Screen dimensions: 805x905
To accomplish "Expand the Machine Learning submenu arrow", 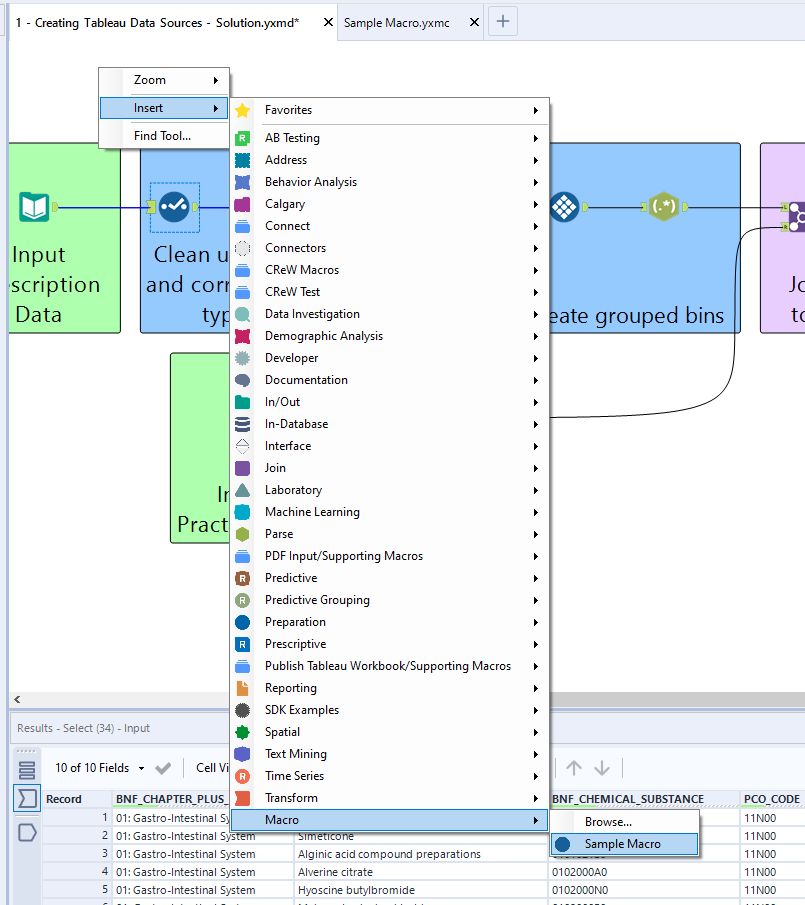I will tap(536, 513).
